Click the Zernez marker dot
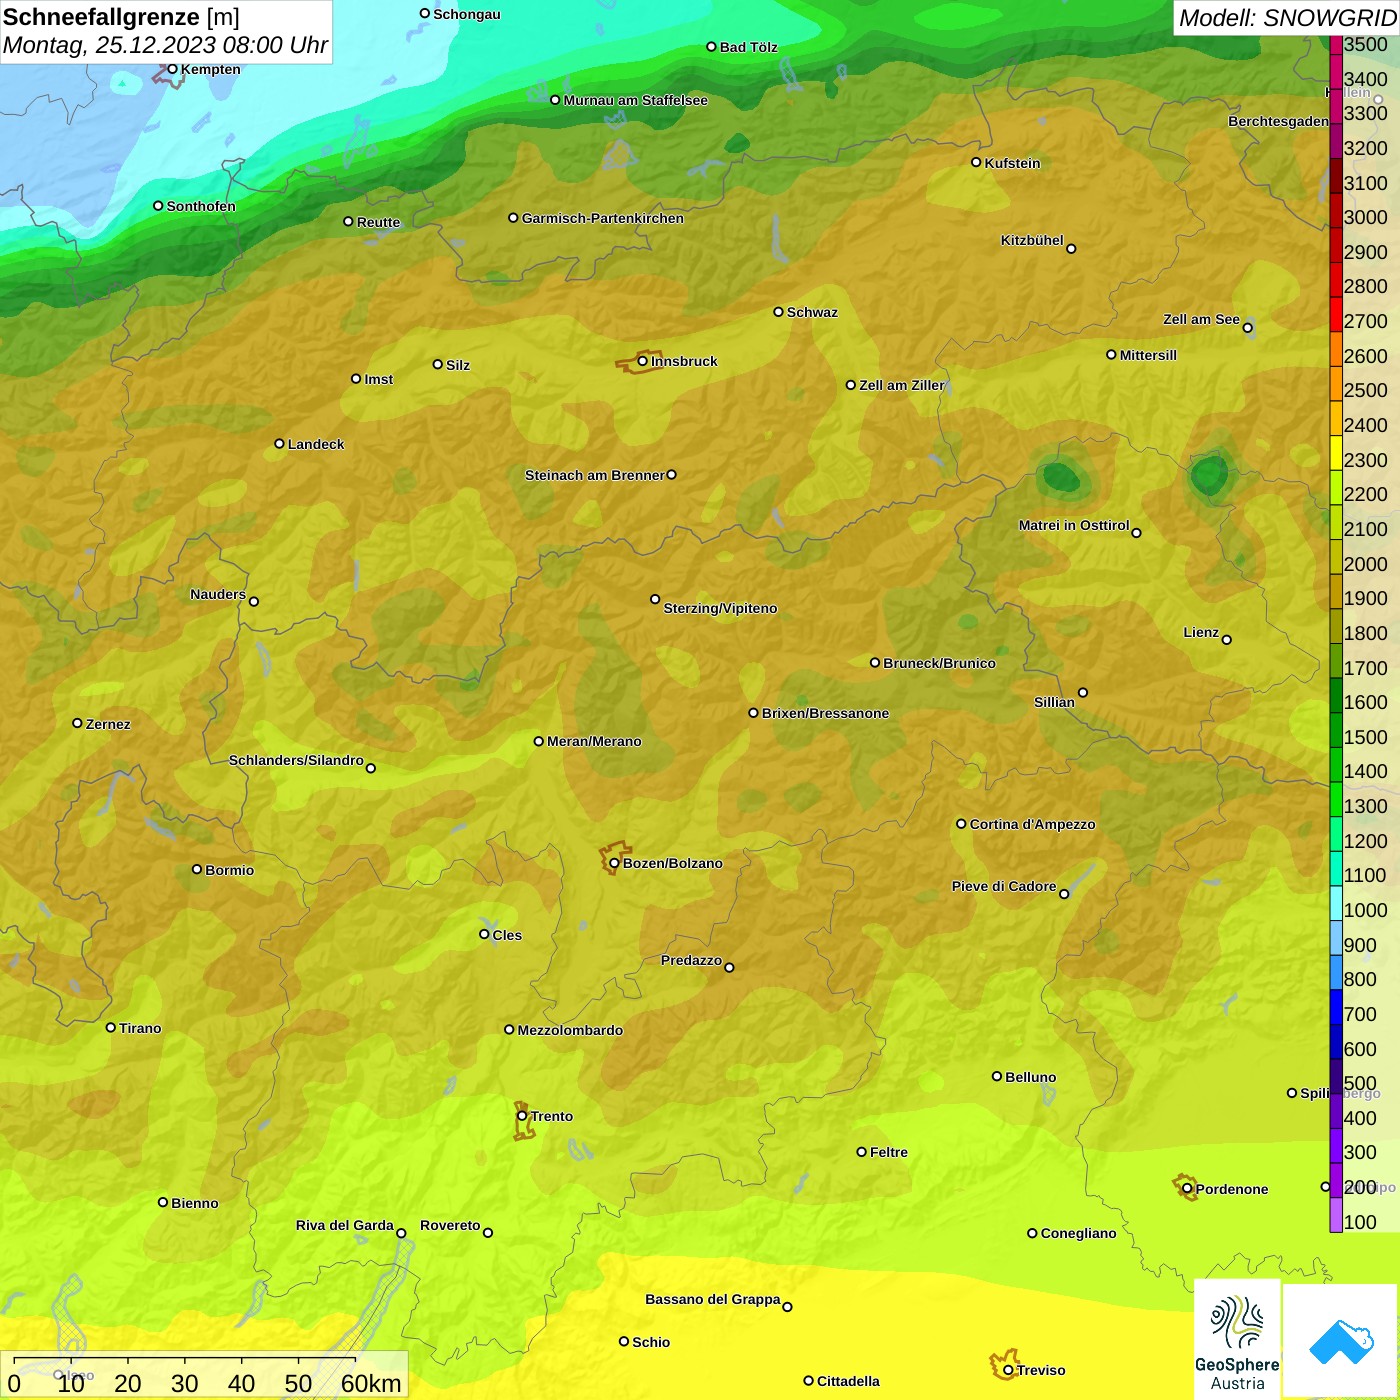 (77, 723)
